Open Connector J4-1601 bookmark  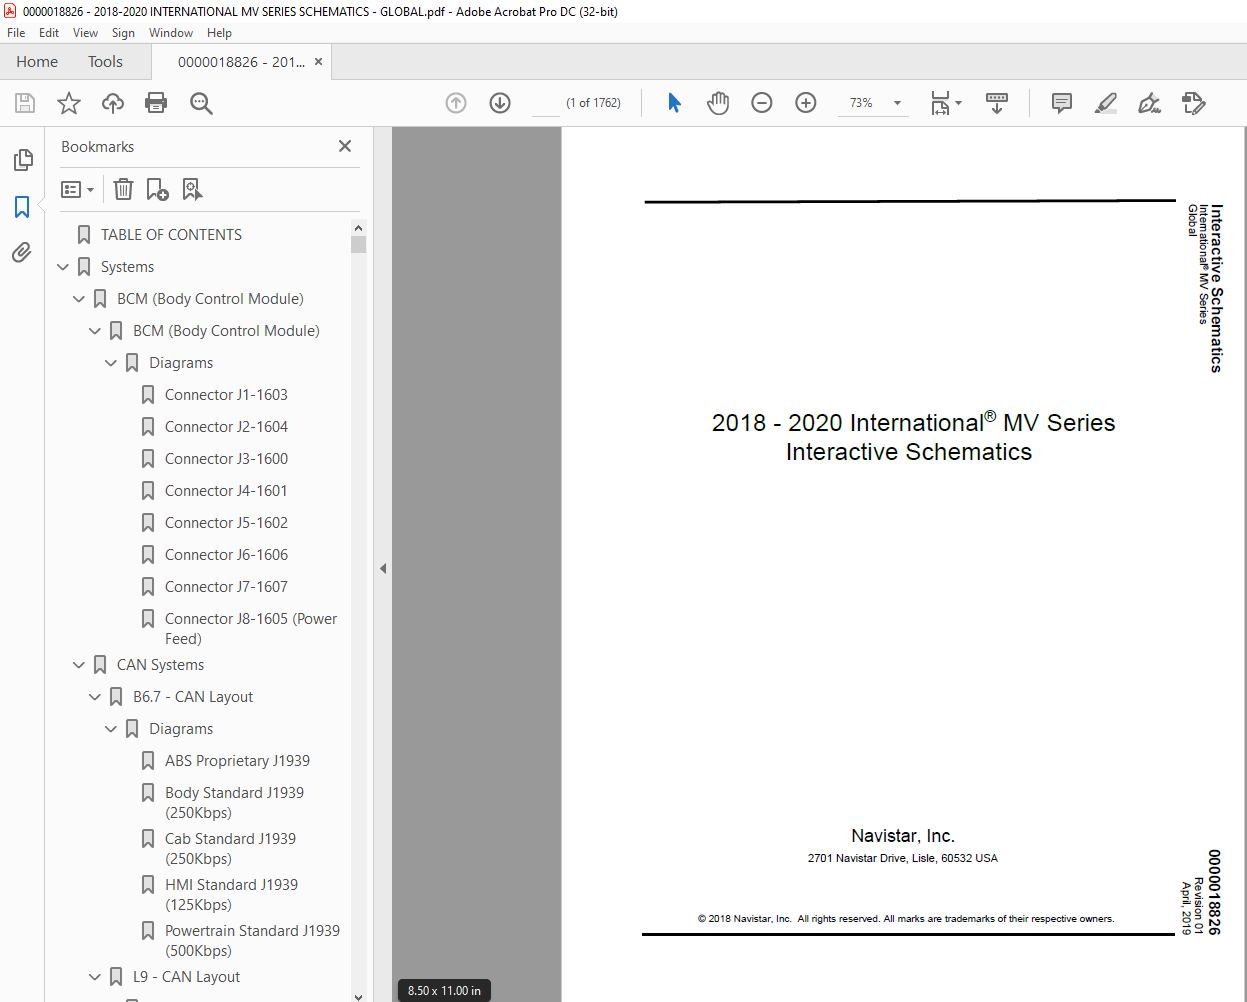(226, 491)
